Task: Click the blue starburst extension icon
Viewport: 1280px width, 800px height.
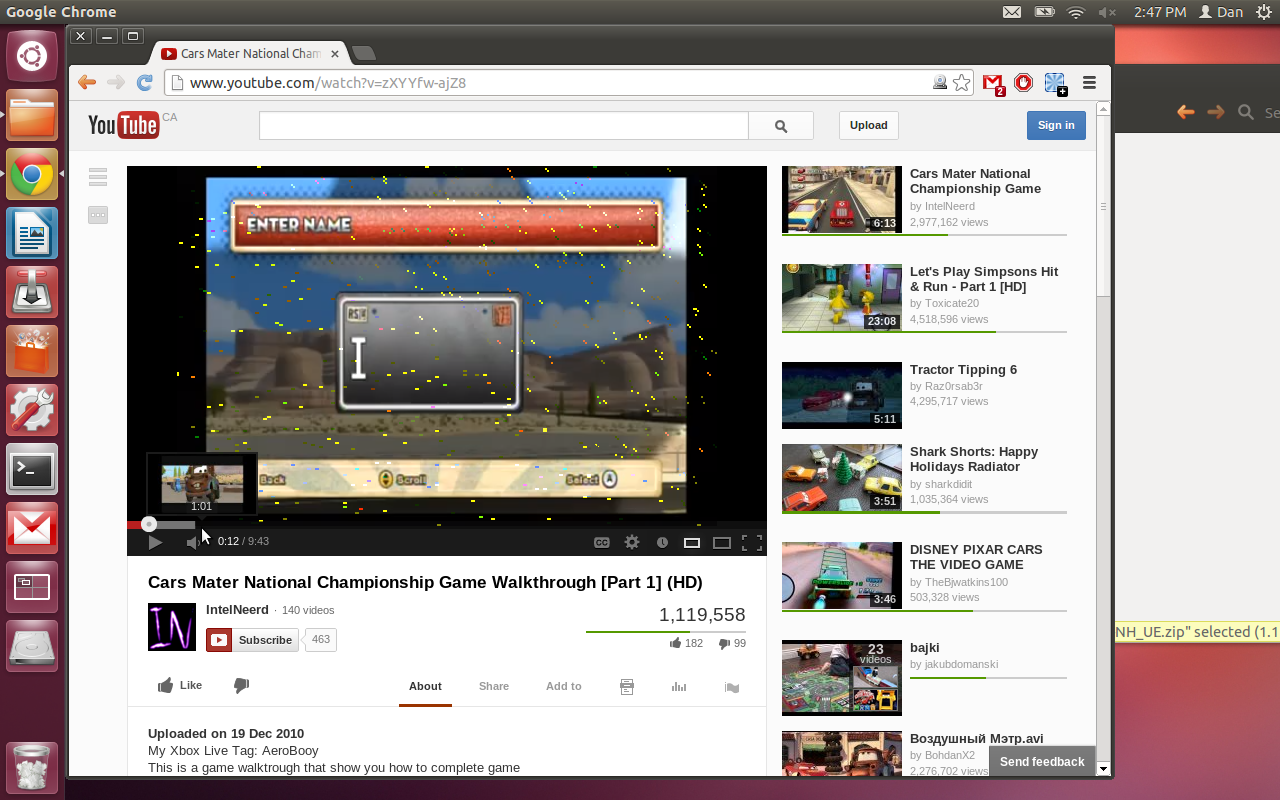Action: coord(1056,84)
